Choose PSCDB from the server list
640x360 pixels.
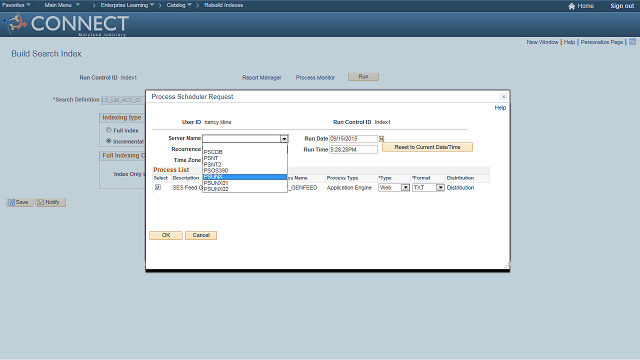(245, 152)
